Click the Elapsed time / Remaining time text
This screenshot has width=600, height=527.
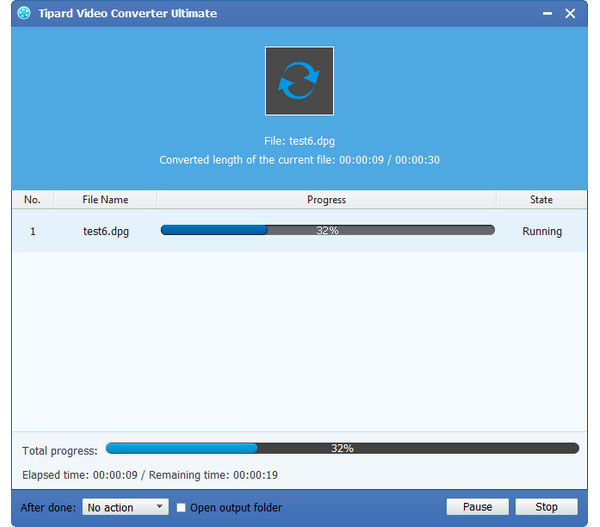point(150,475)
